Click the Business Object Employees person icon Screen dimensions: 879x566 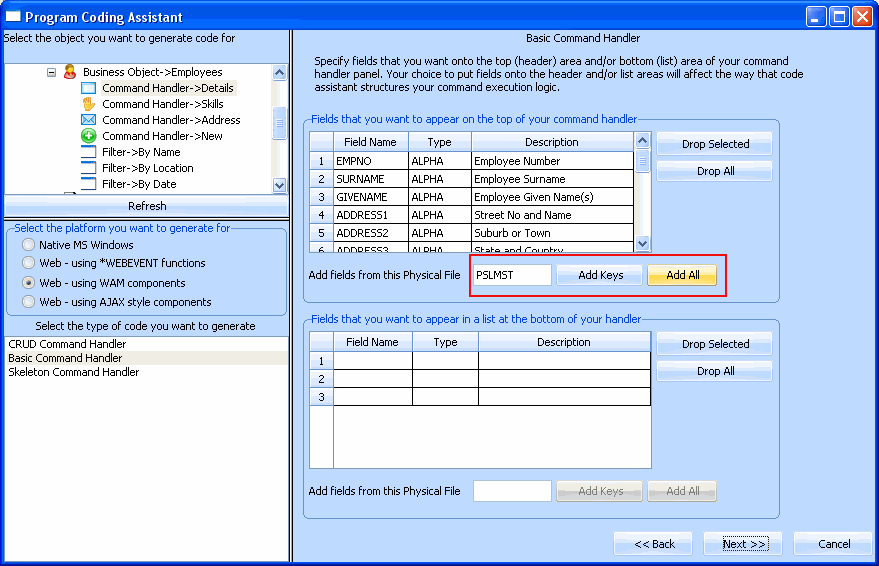[x=69, y=72]
